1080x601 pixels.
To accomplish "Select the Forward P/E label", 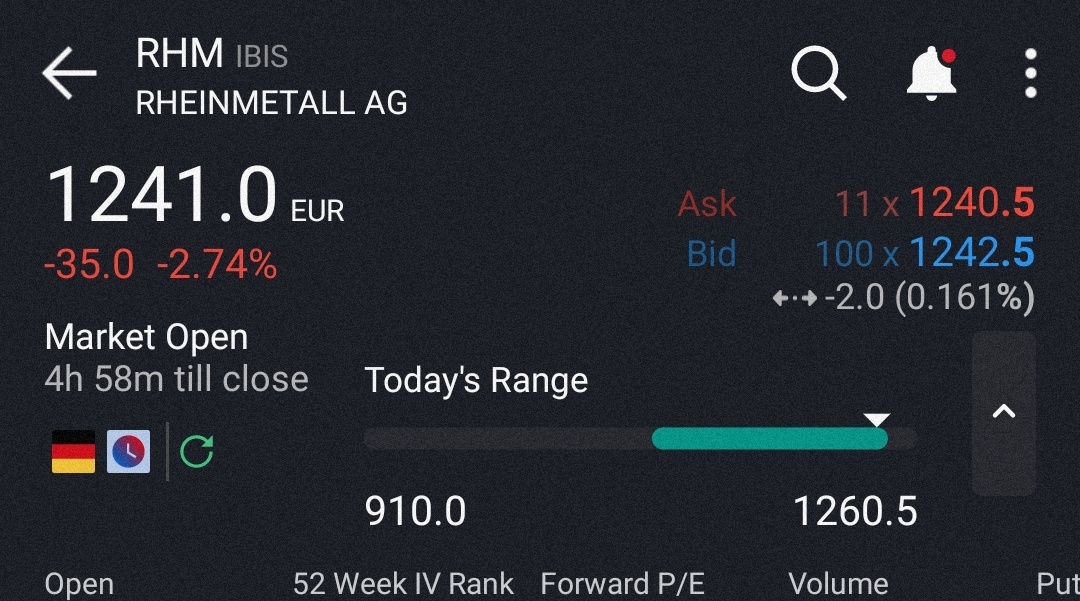I will (622, 584).
